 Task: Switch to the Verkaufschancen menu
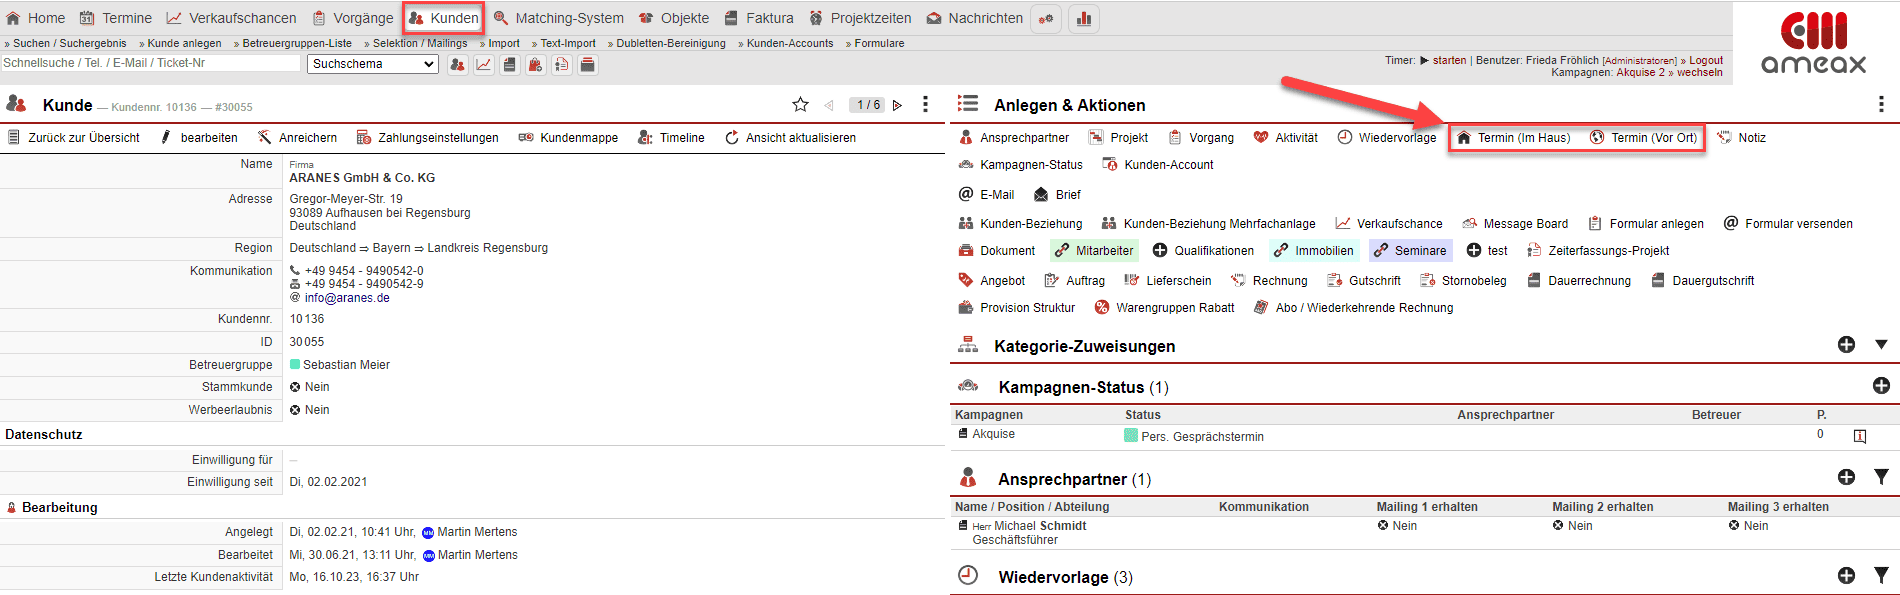[x=231, y=18]
